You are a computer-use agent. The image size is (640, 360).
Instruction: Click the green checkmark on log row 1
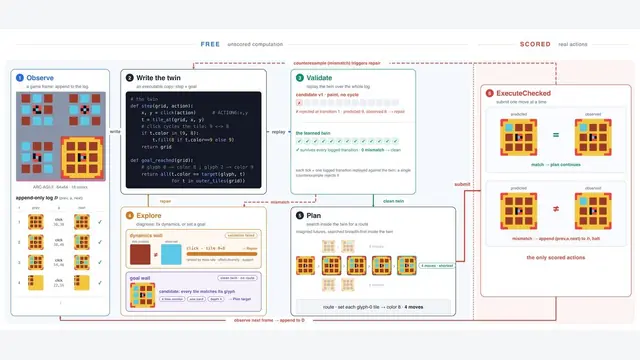(x=100, y=222)
